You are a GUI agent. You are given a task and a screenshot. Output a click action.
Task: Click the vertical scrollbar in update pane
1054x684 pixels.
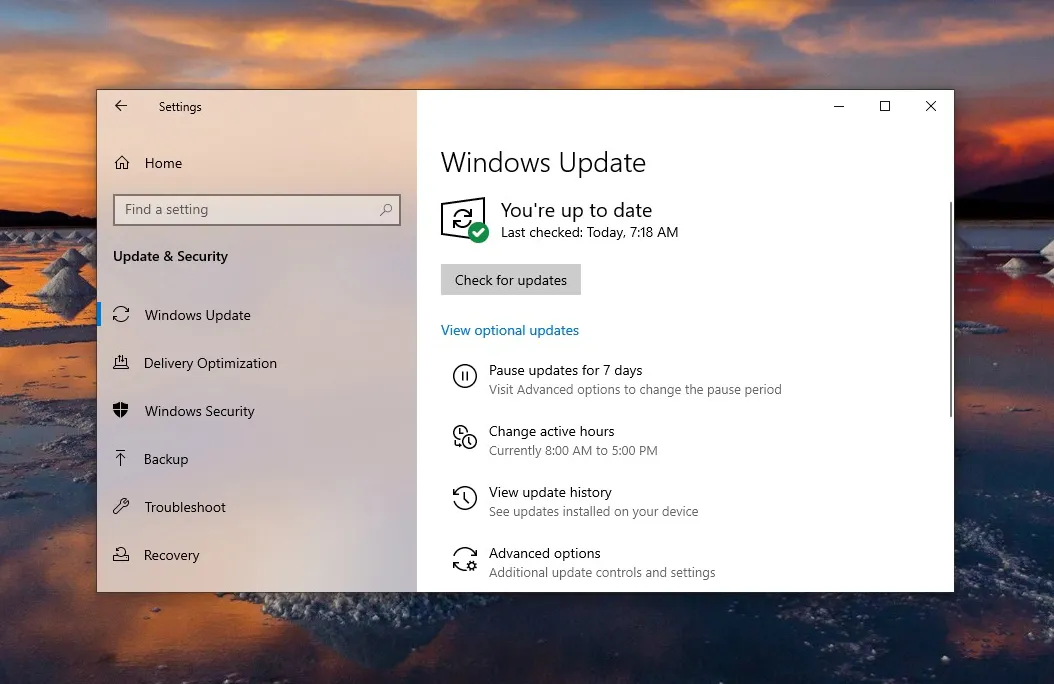pos(950,308)
